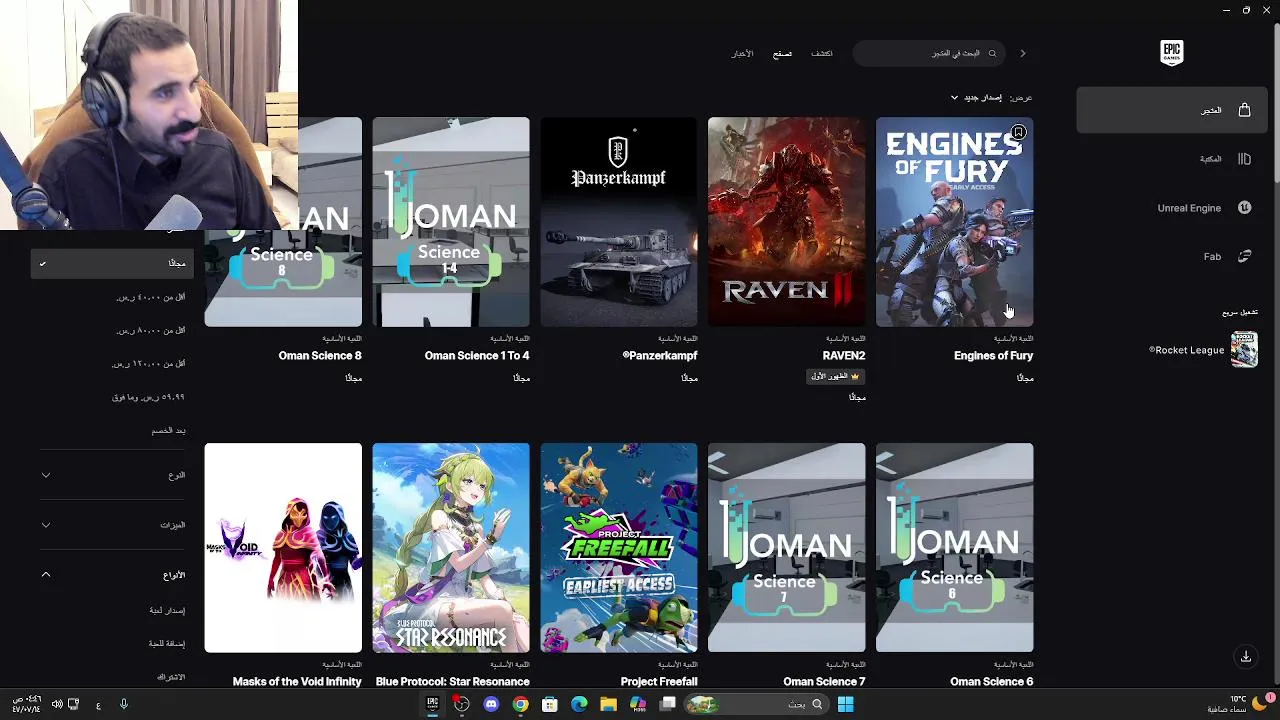Open Blue Protocol Star Resonance cover
Screen dimensions: 1280x720
point(451,548)
